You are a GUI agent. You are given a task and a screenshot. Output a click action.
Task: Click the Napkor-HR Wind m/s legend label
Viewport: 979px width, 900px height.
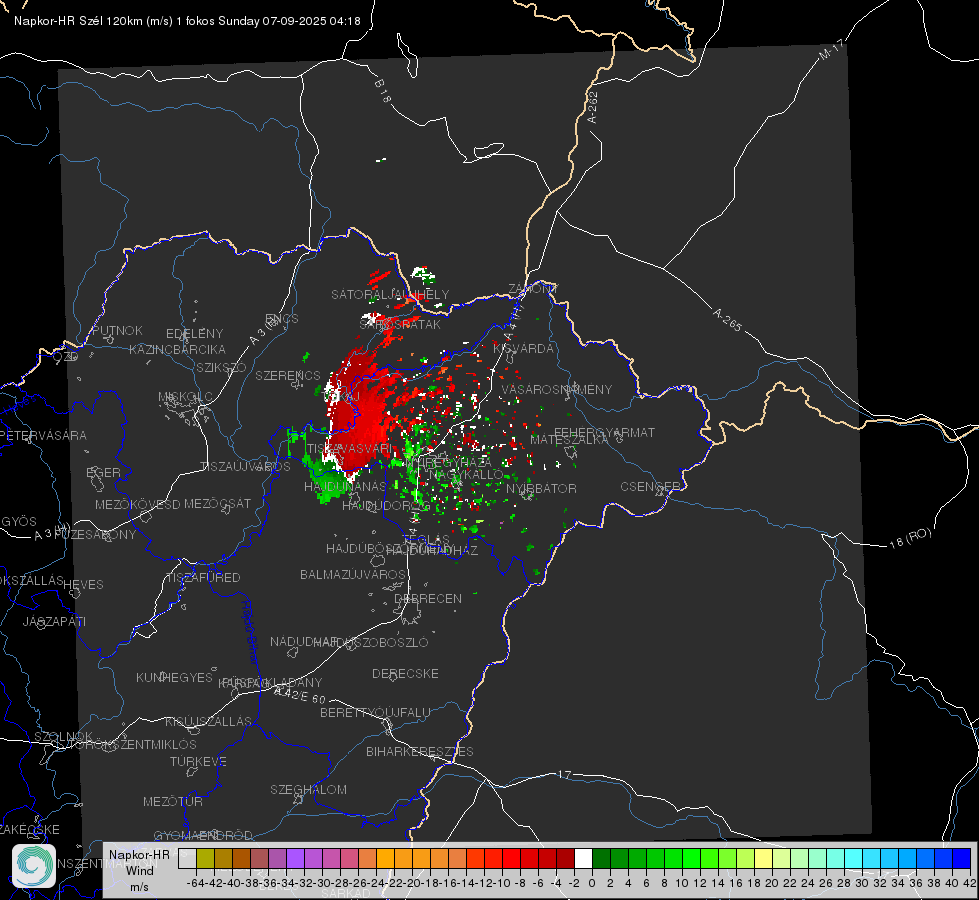point(139,870)
